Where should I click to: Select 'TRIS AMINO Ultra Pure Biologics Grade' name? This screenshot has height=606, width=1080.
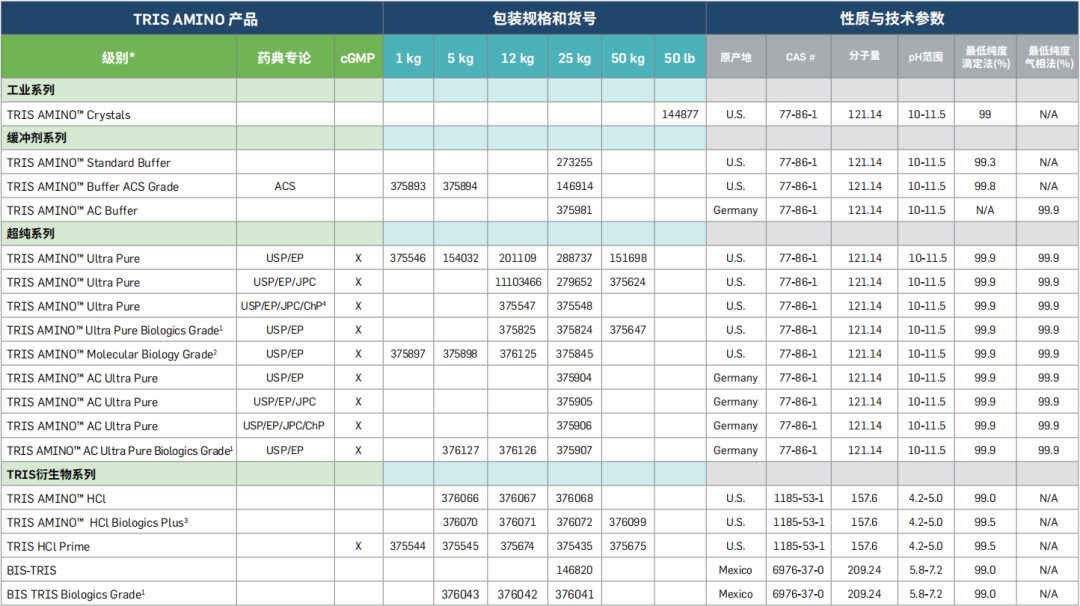(114, 331)
